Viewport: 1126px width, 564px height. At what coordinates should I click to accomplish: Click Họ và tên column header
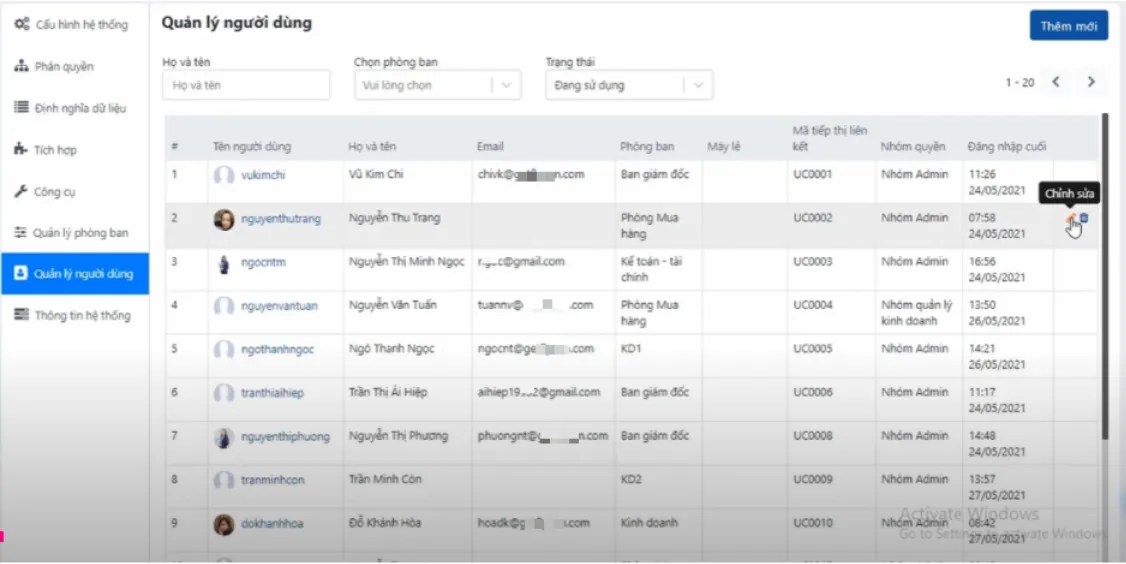pyautogui.click(x=372, y=147)
